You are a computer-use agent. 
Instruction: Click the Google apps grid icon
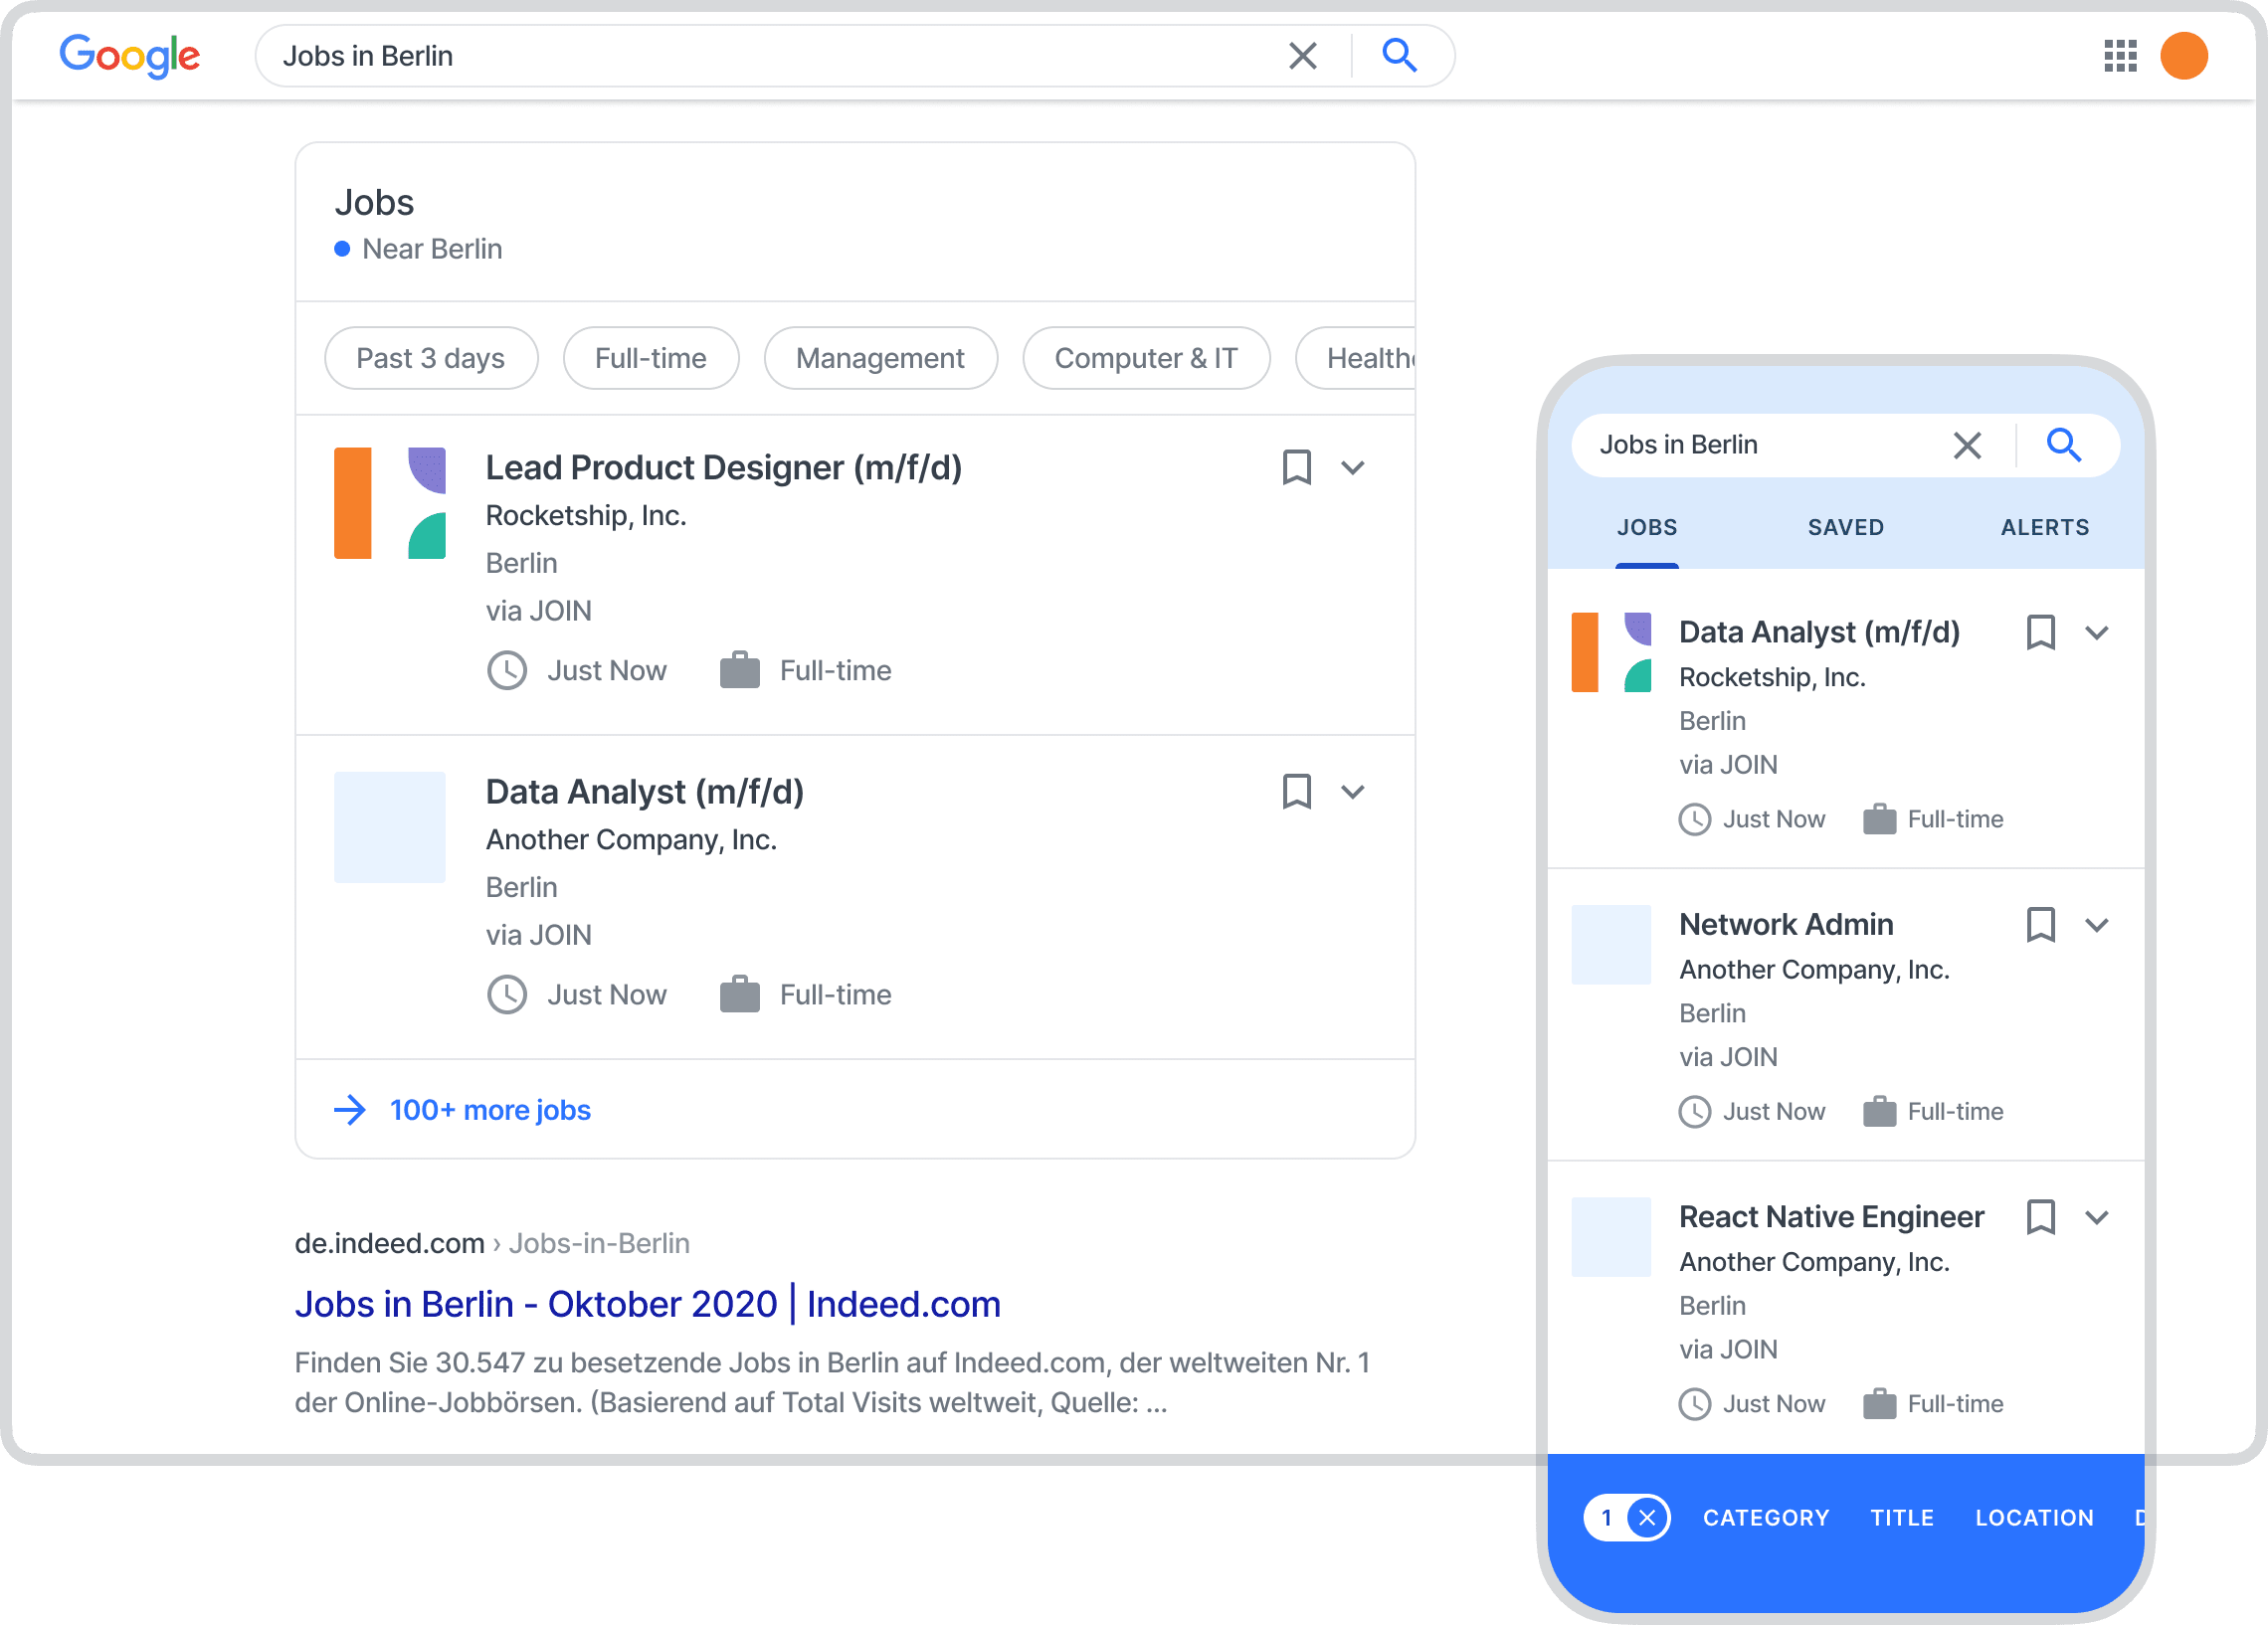[x=2119, y=56]
